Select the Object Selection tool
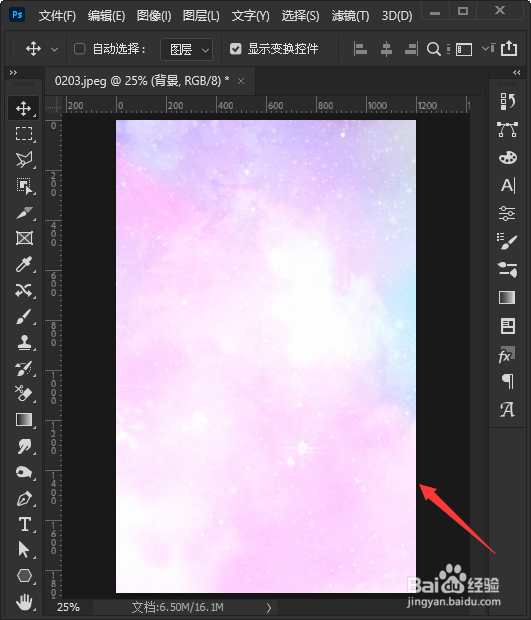The image size is (531, 620). pyautogui.click(x=24, y=186)
